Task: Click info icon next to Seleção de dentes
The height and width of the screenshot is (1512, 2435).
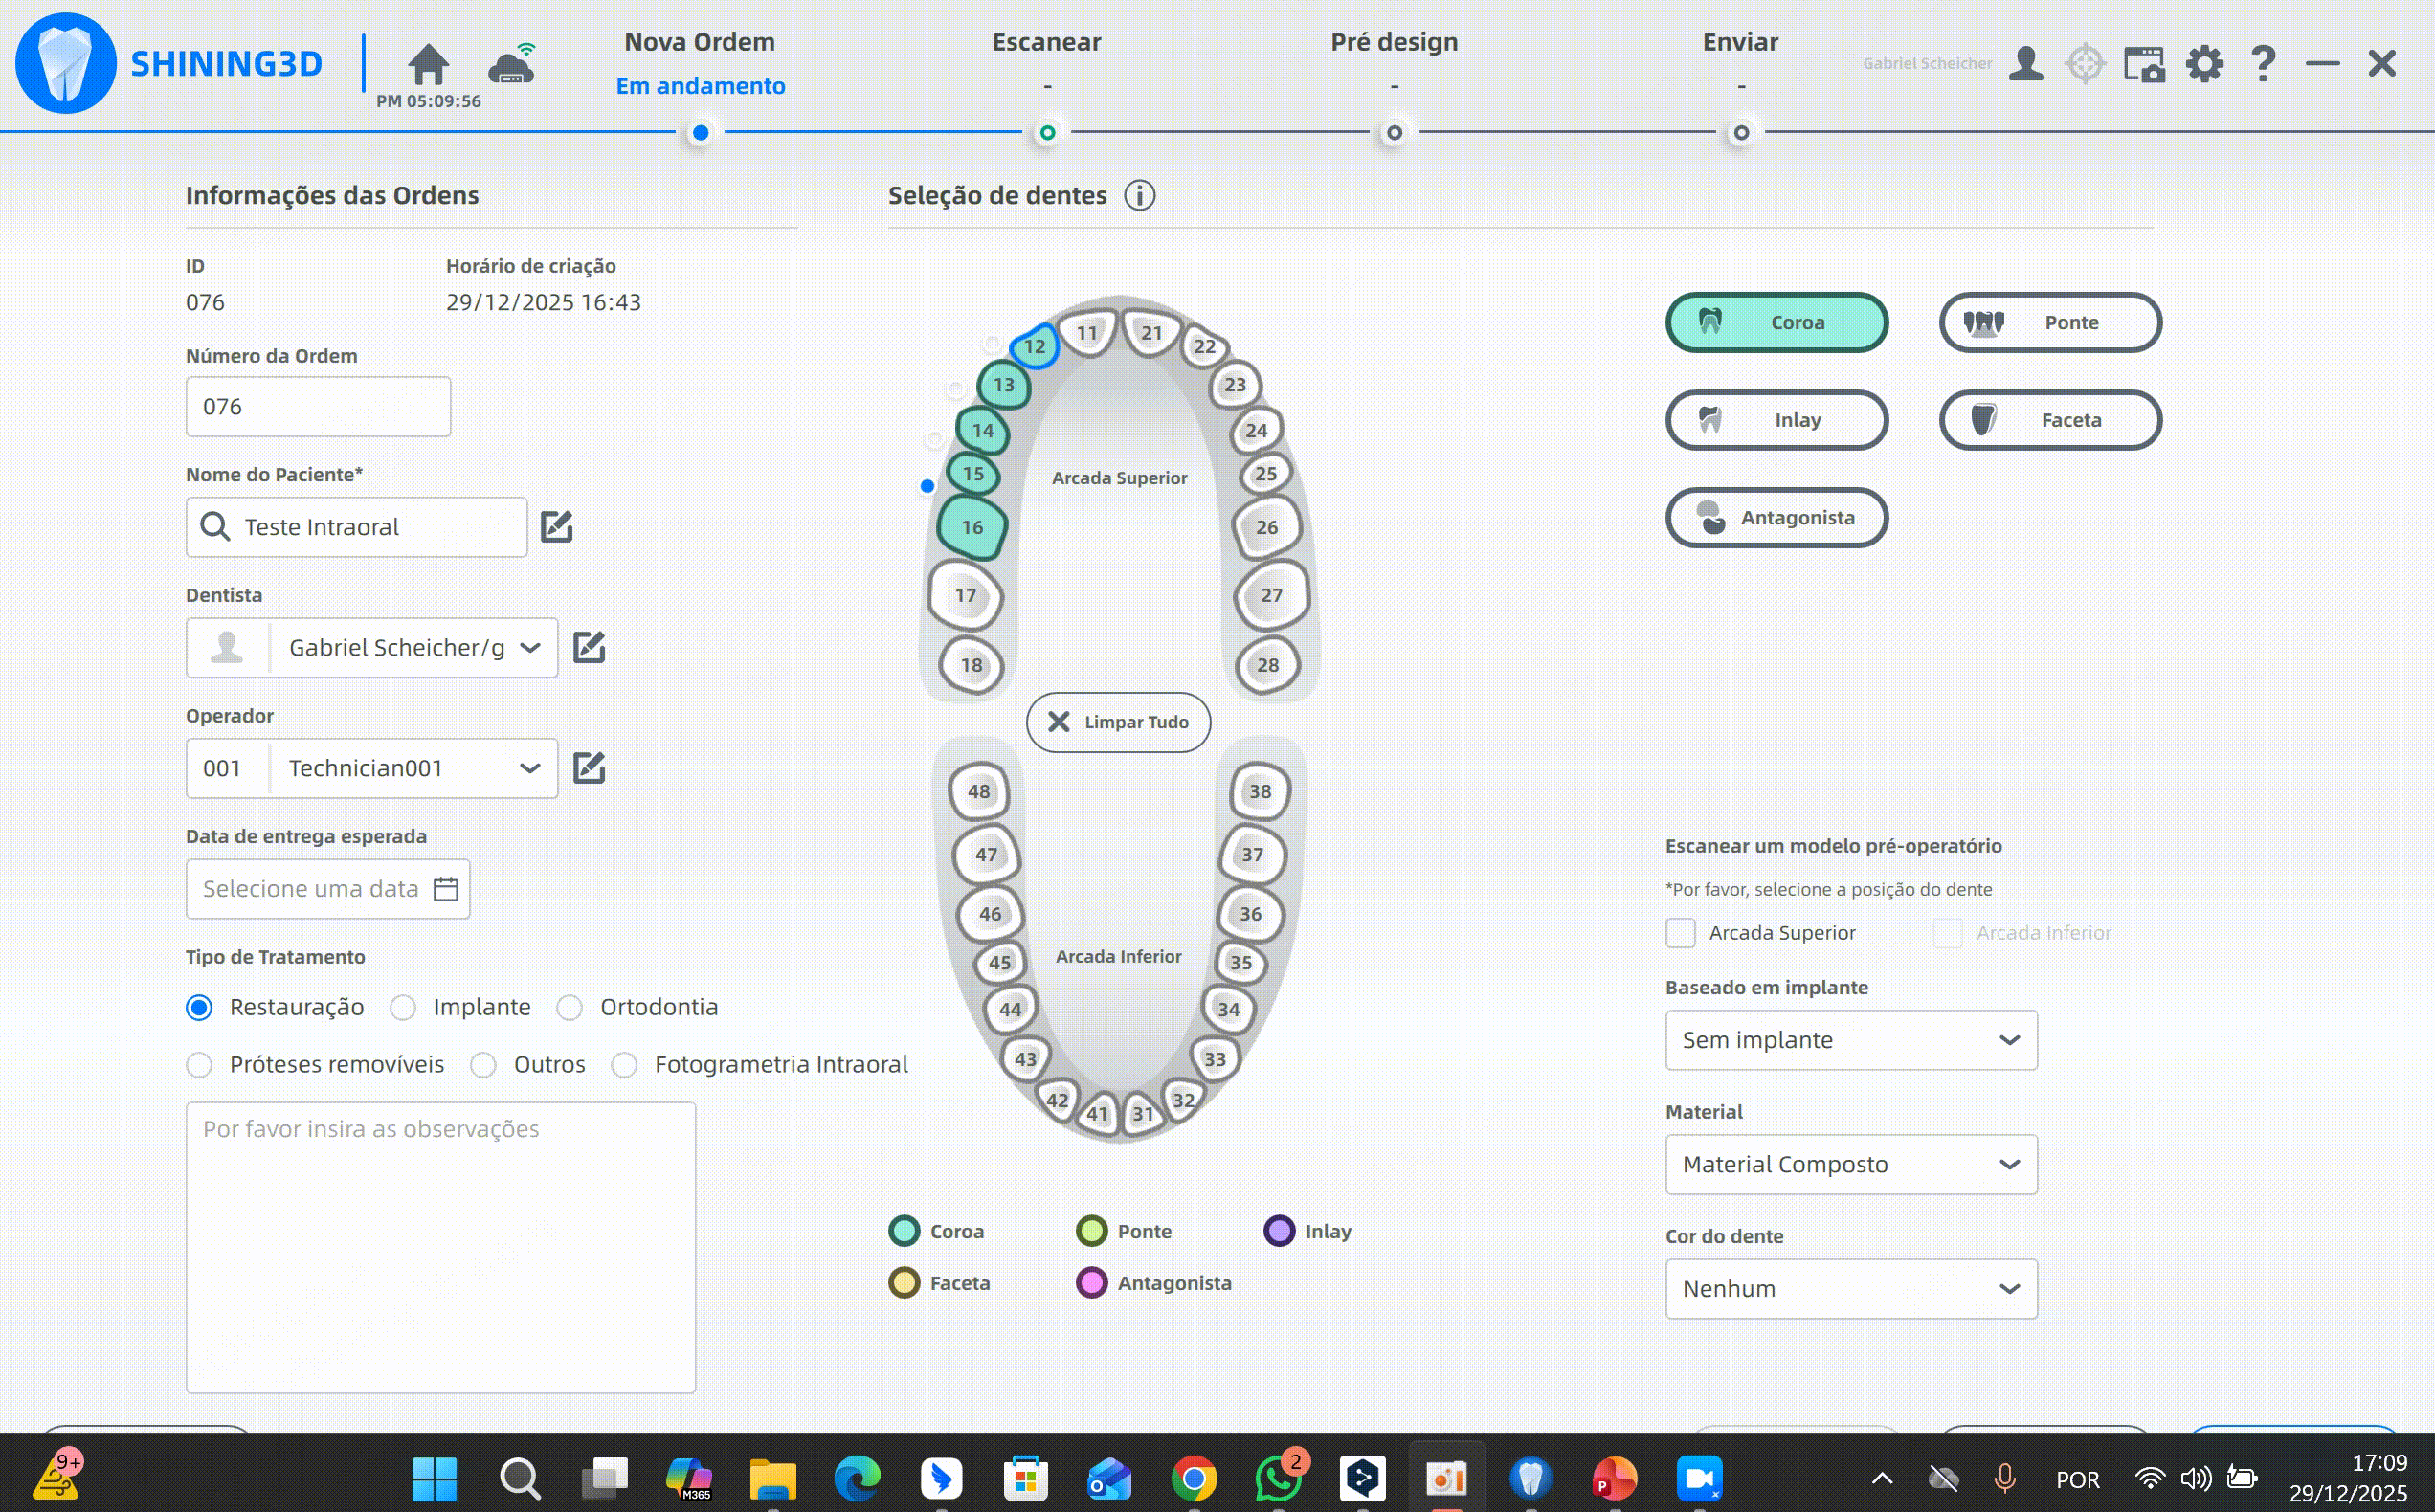Action: tap(1139, 195)
